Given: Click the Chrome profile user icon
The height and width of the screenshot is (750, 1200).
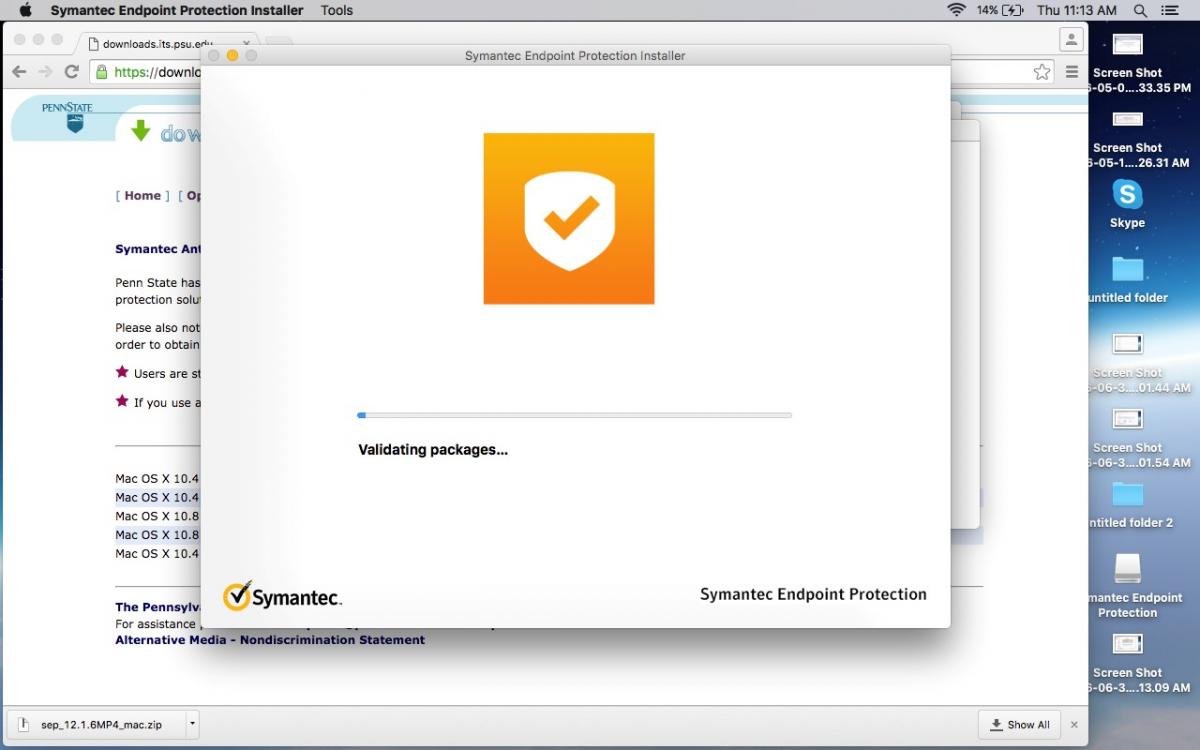Looking at the screenshot, I should 1071,40.
